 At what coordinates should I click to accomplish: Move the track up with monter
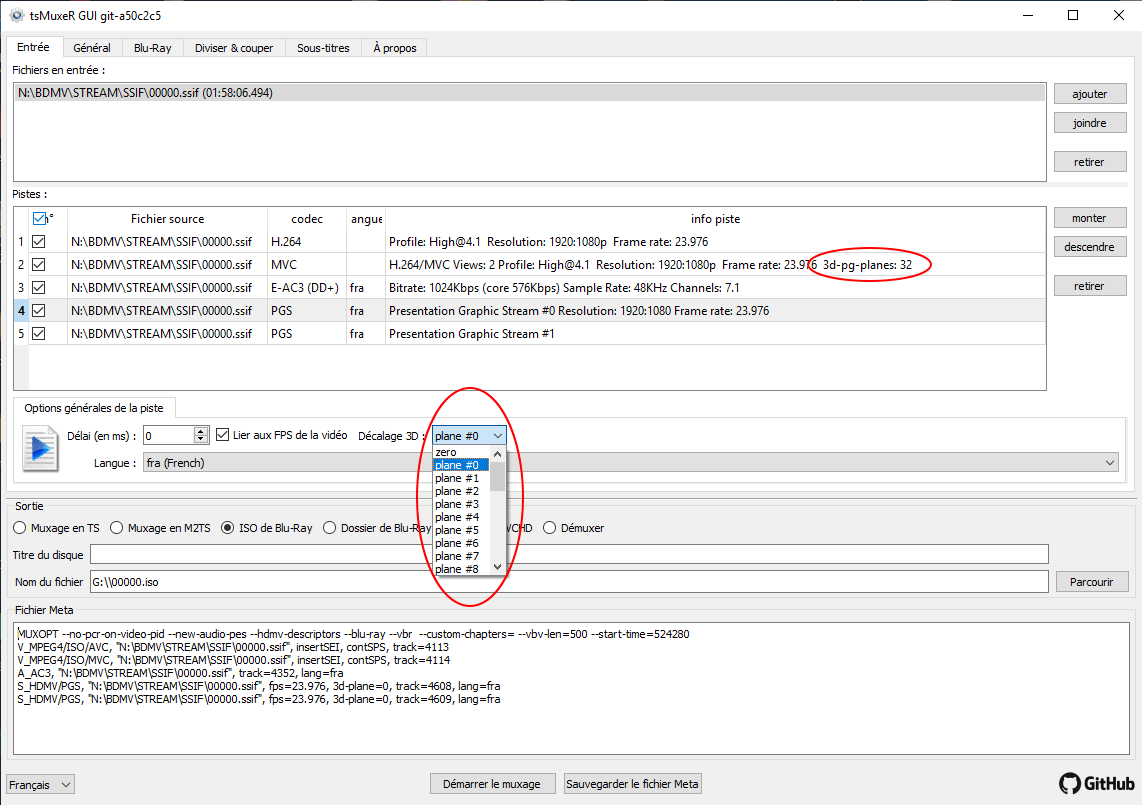pos(1090,218)
